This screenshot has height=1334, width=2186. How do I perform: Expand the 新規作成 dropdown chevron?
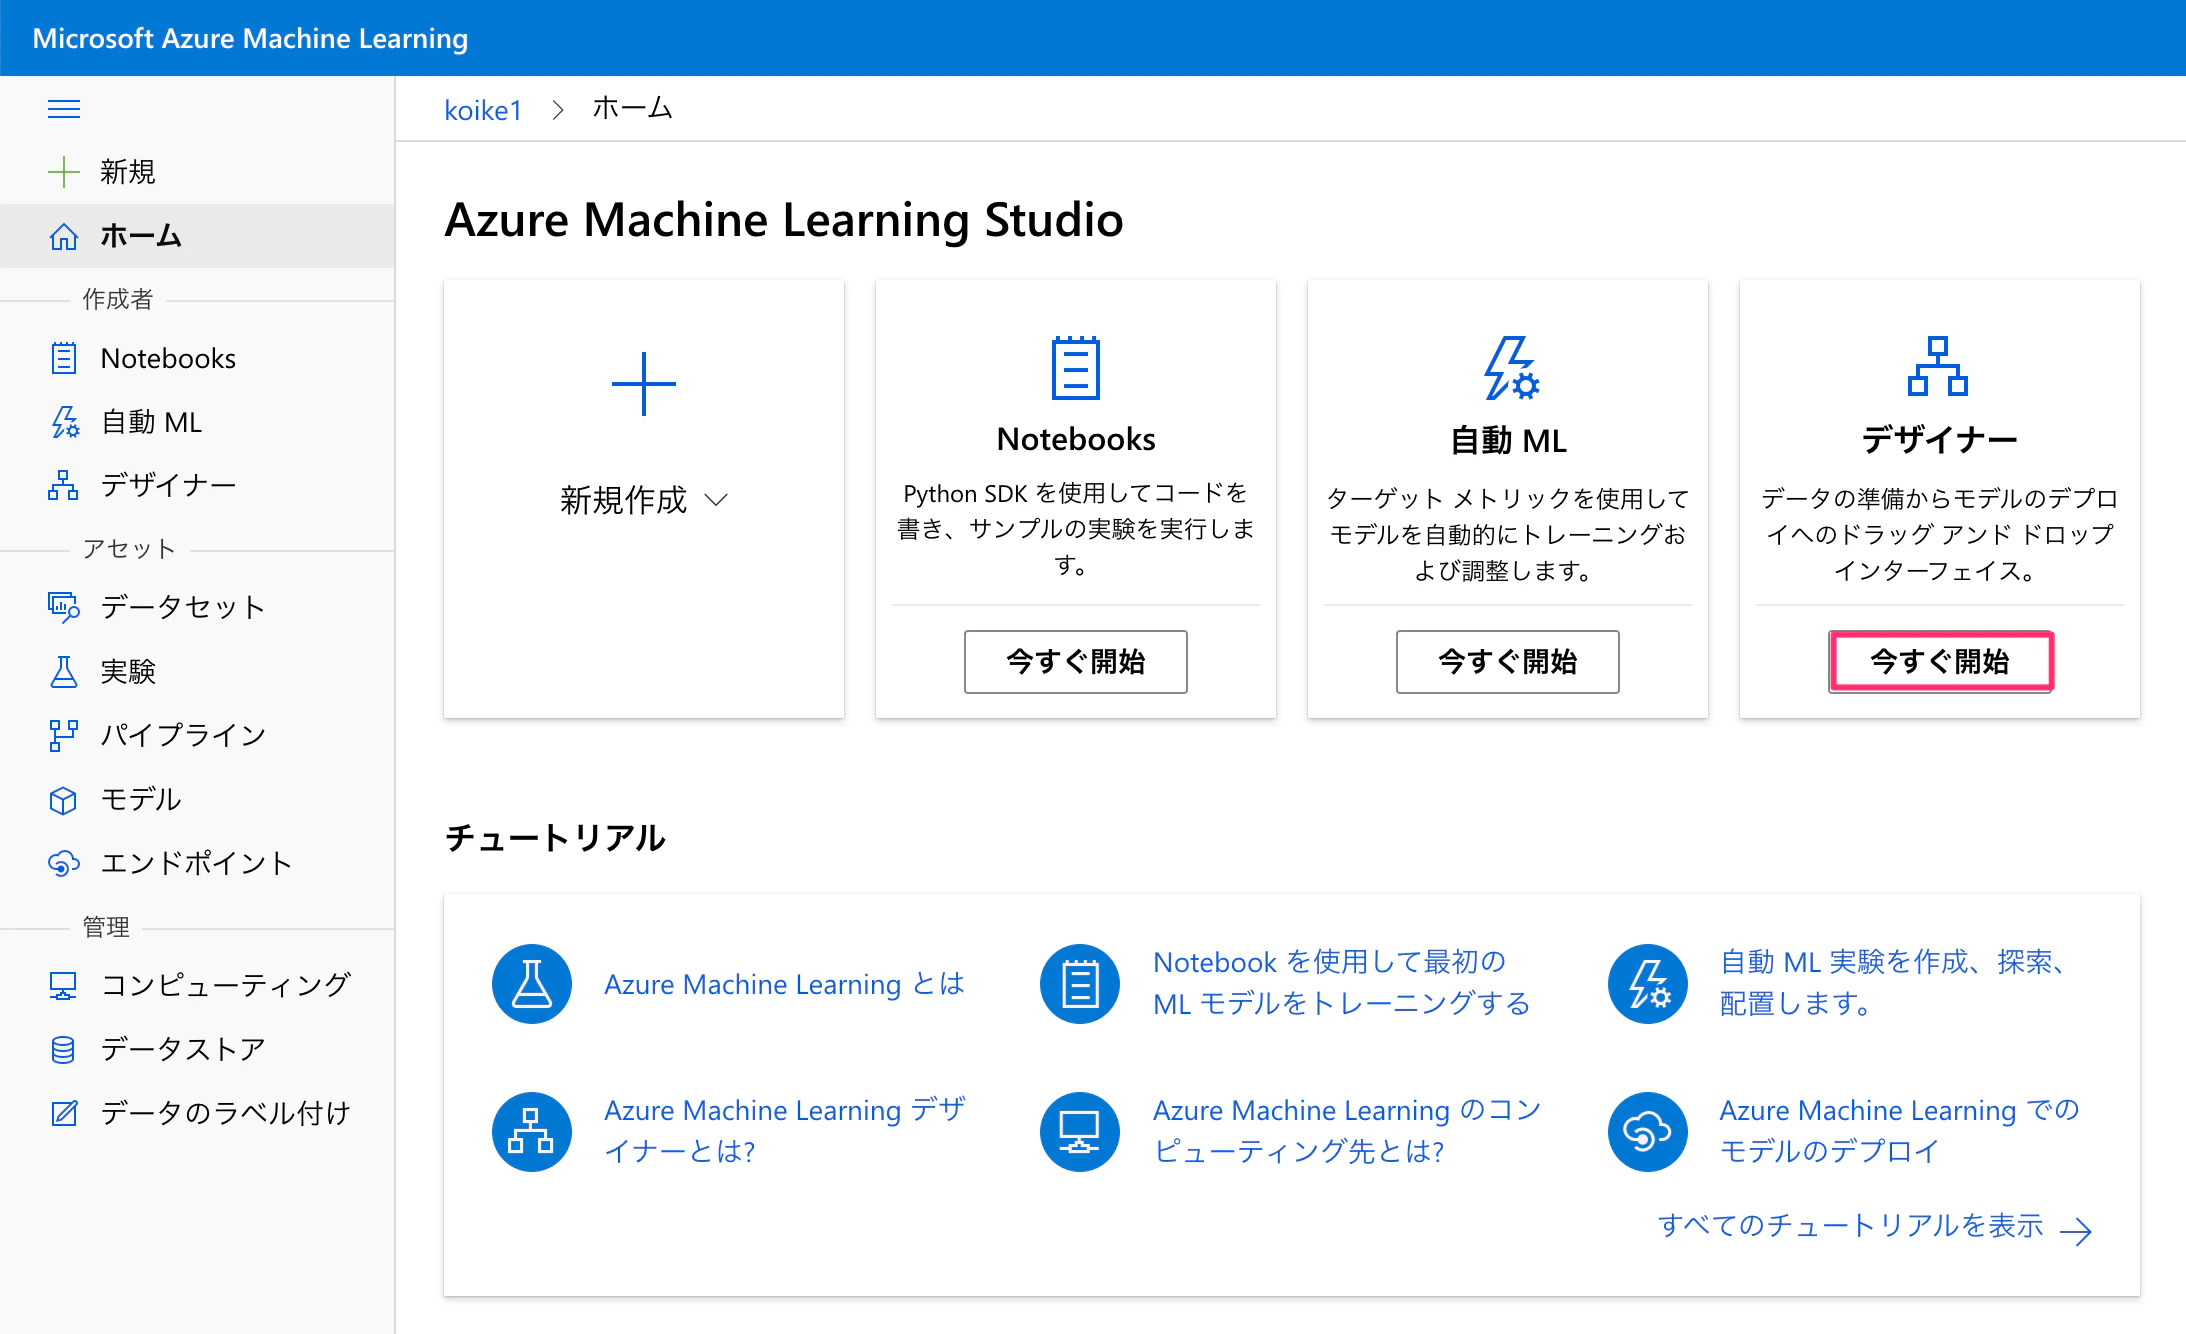716,500
